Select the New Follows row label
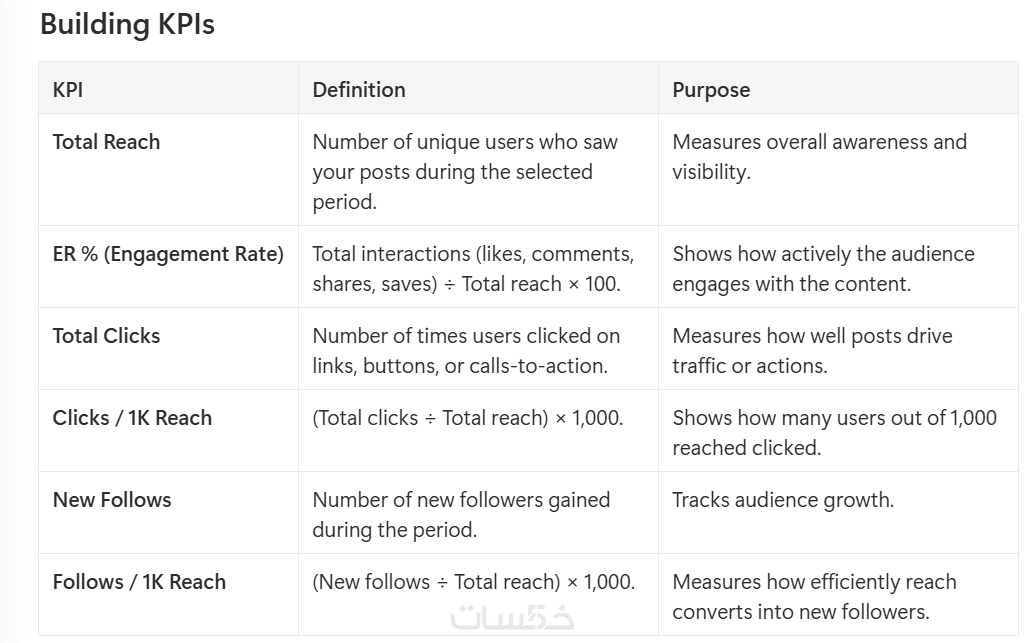 (112, 500)
